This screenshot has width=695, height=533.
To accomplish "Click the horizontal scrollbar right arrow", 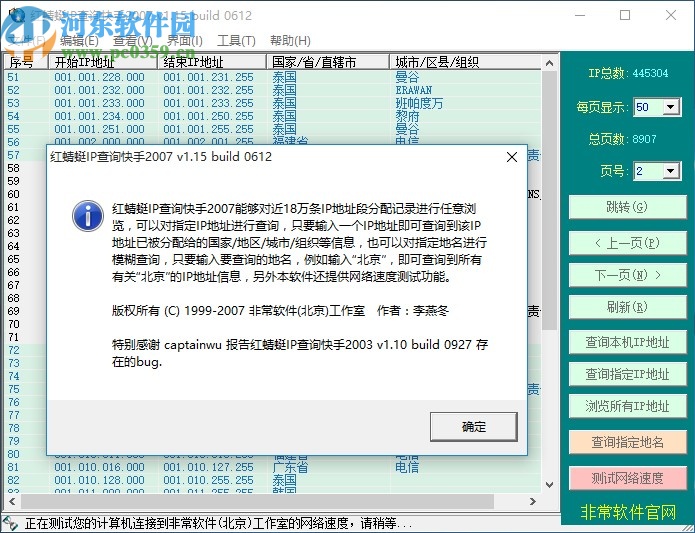I will [533, 501].
